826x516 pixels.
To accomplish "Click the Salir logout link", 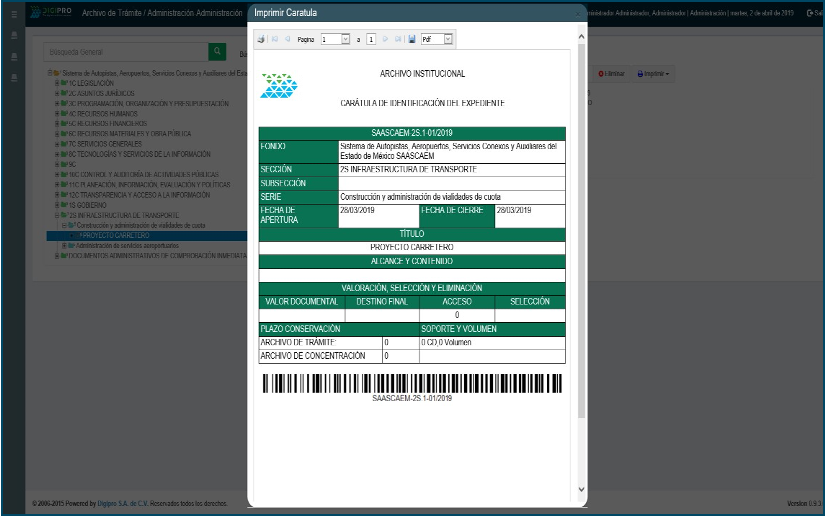I will tap(813, 13).
